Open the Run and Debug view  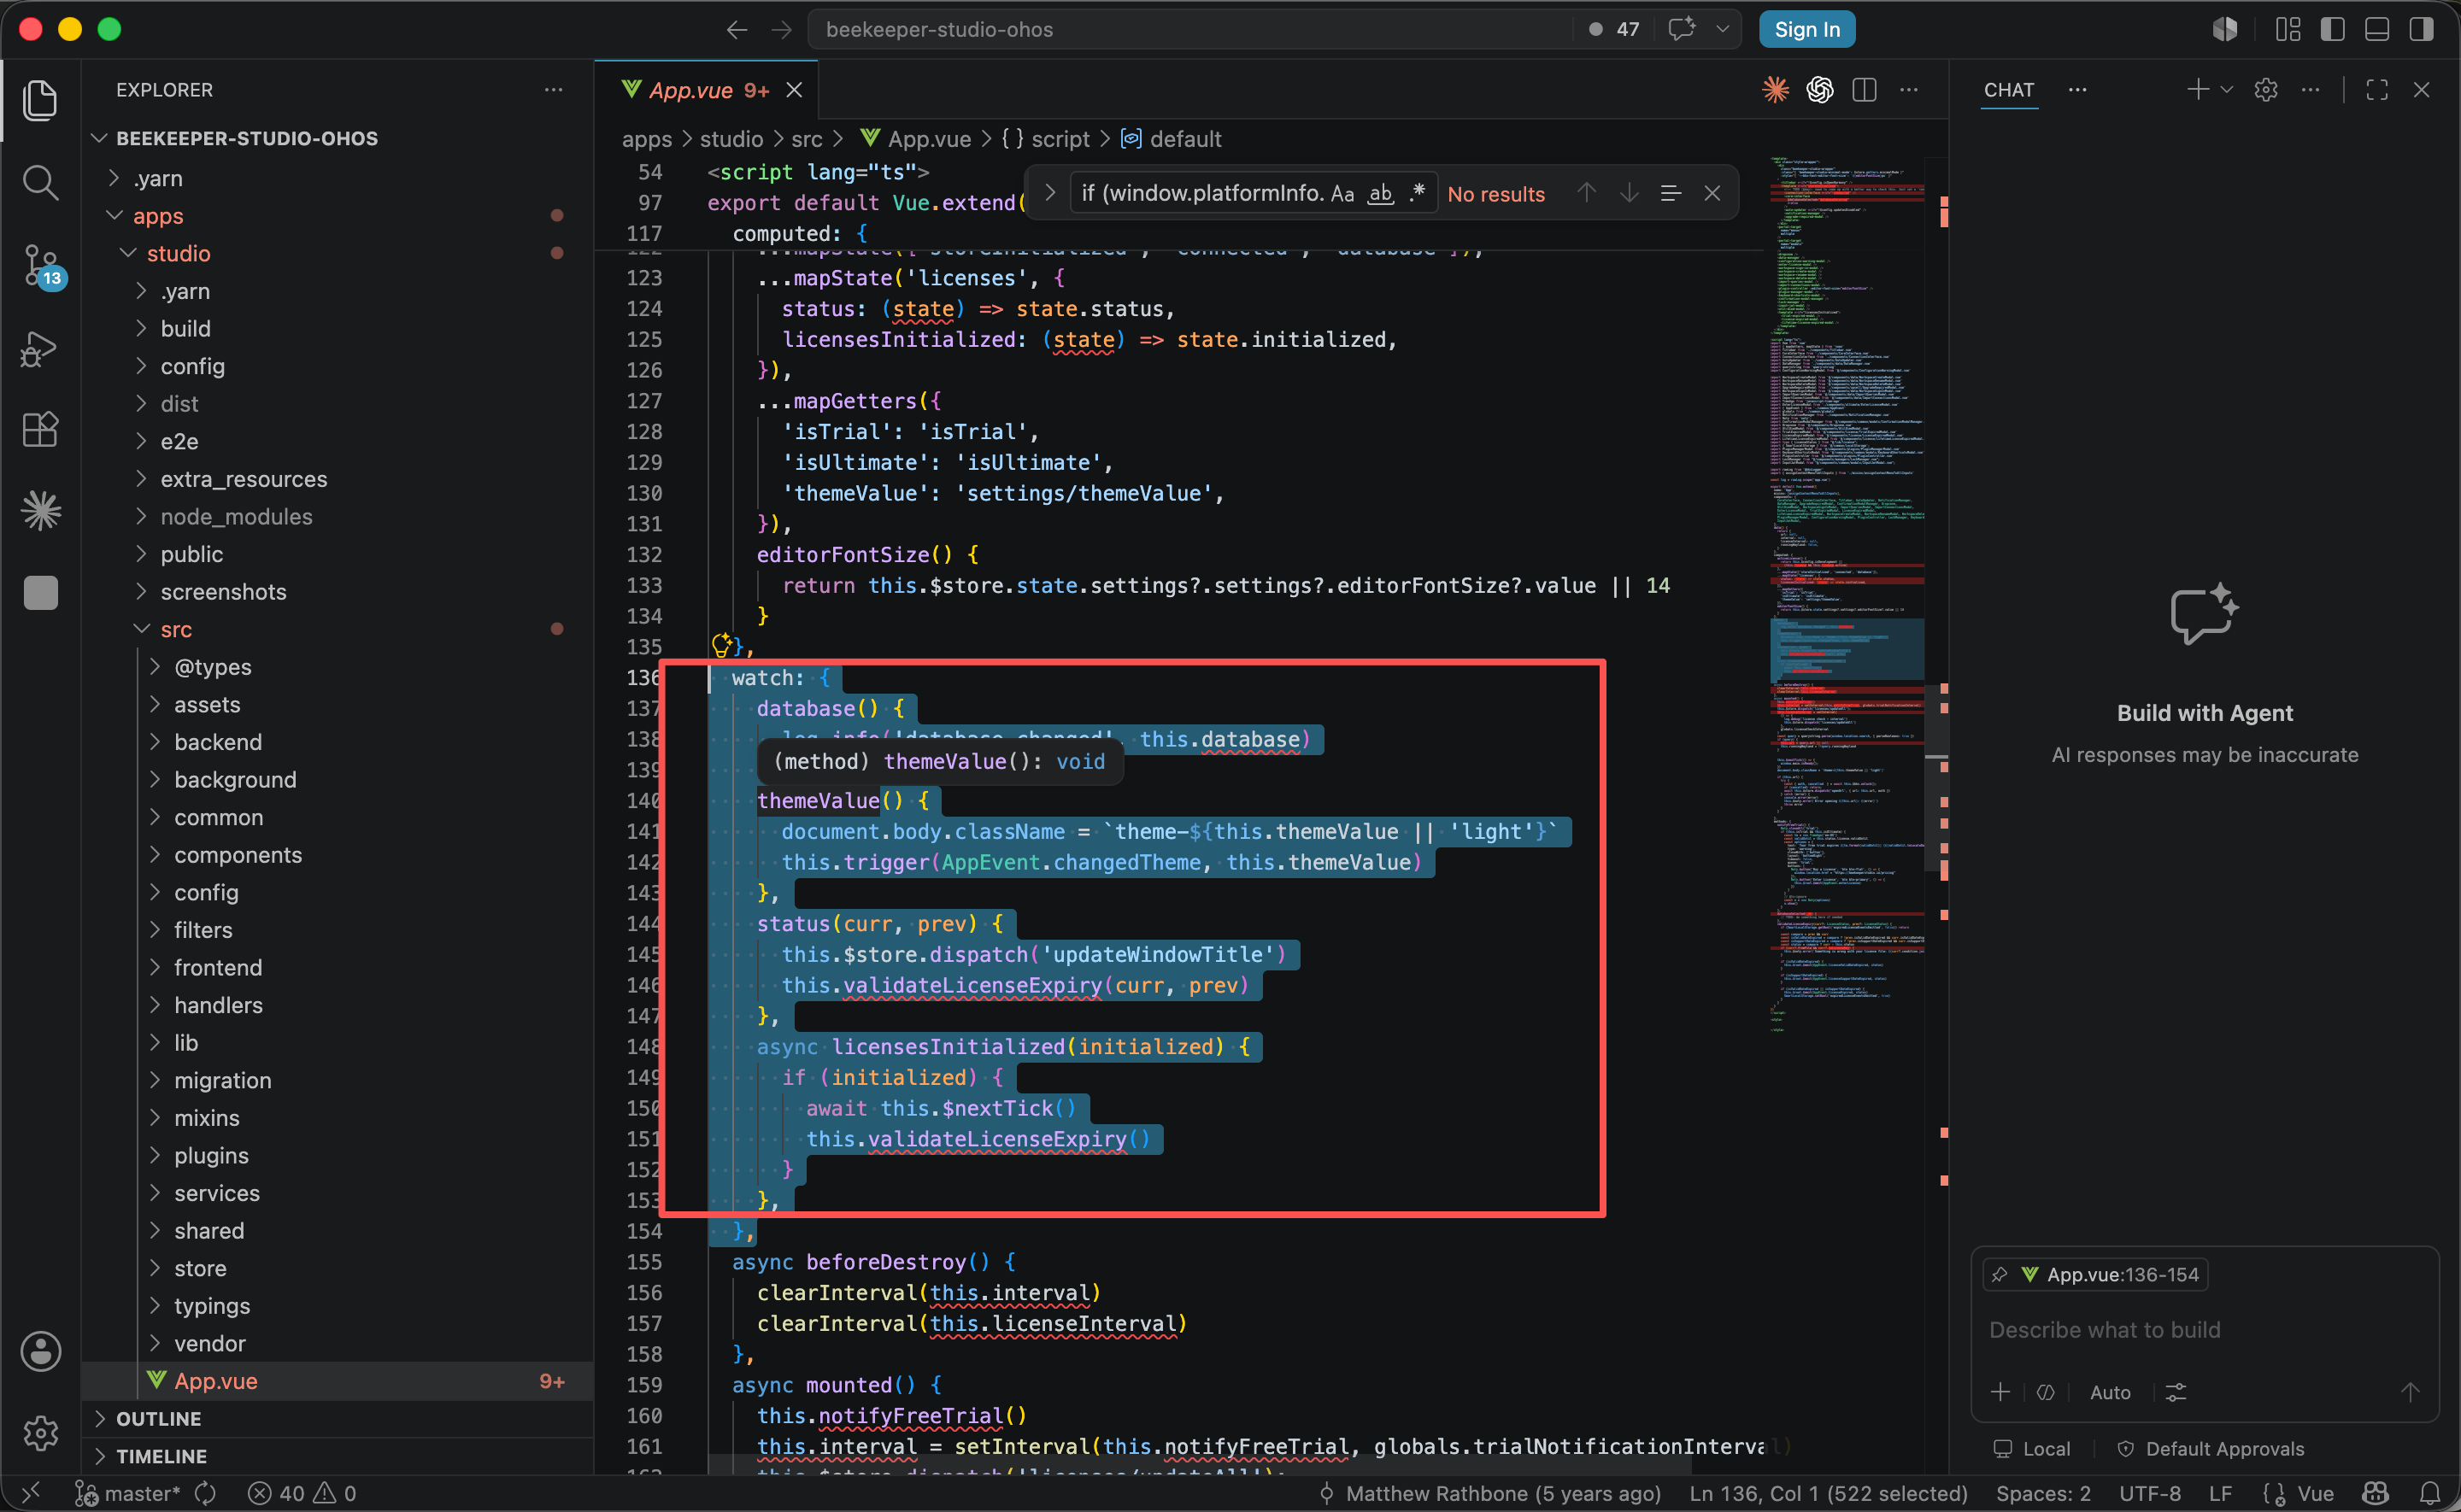pyautogui.click(x=40, y=349)
